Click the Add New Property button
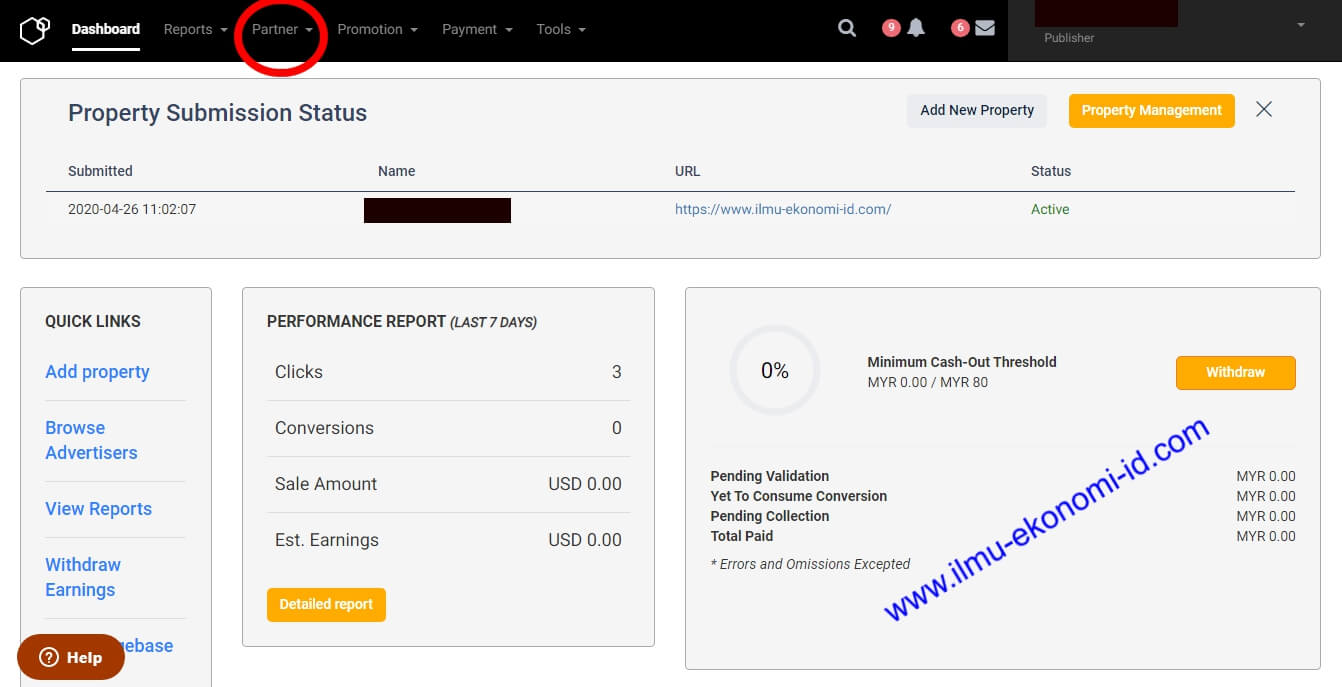Viewport: 1342px width, 687px height. click(976, 110)
